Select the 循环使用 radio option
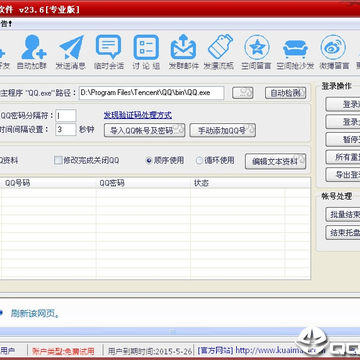The height and width of the screenshot is (360, 360). pyautogui.click(x=199, y=161)
